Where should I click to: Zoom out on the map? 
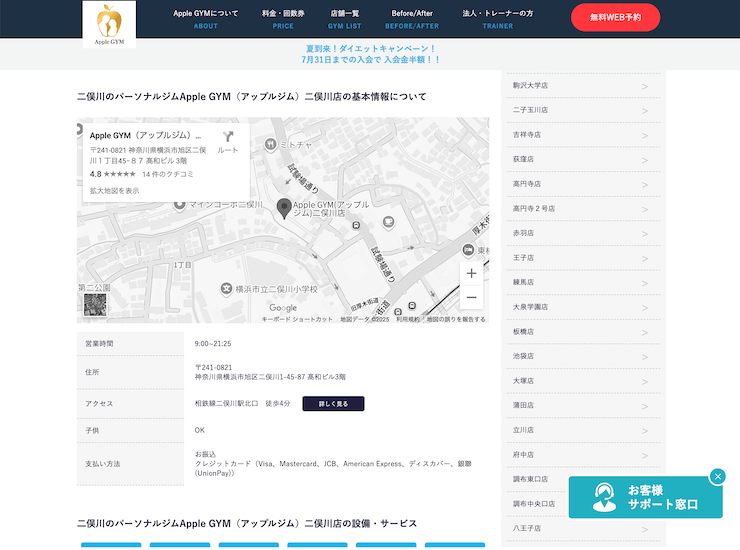pos(471,297)
